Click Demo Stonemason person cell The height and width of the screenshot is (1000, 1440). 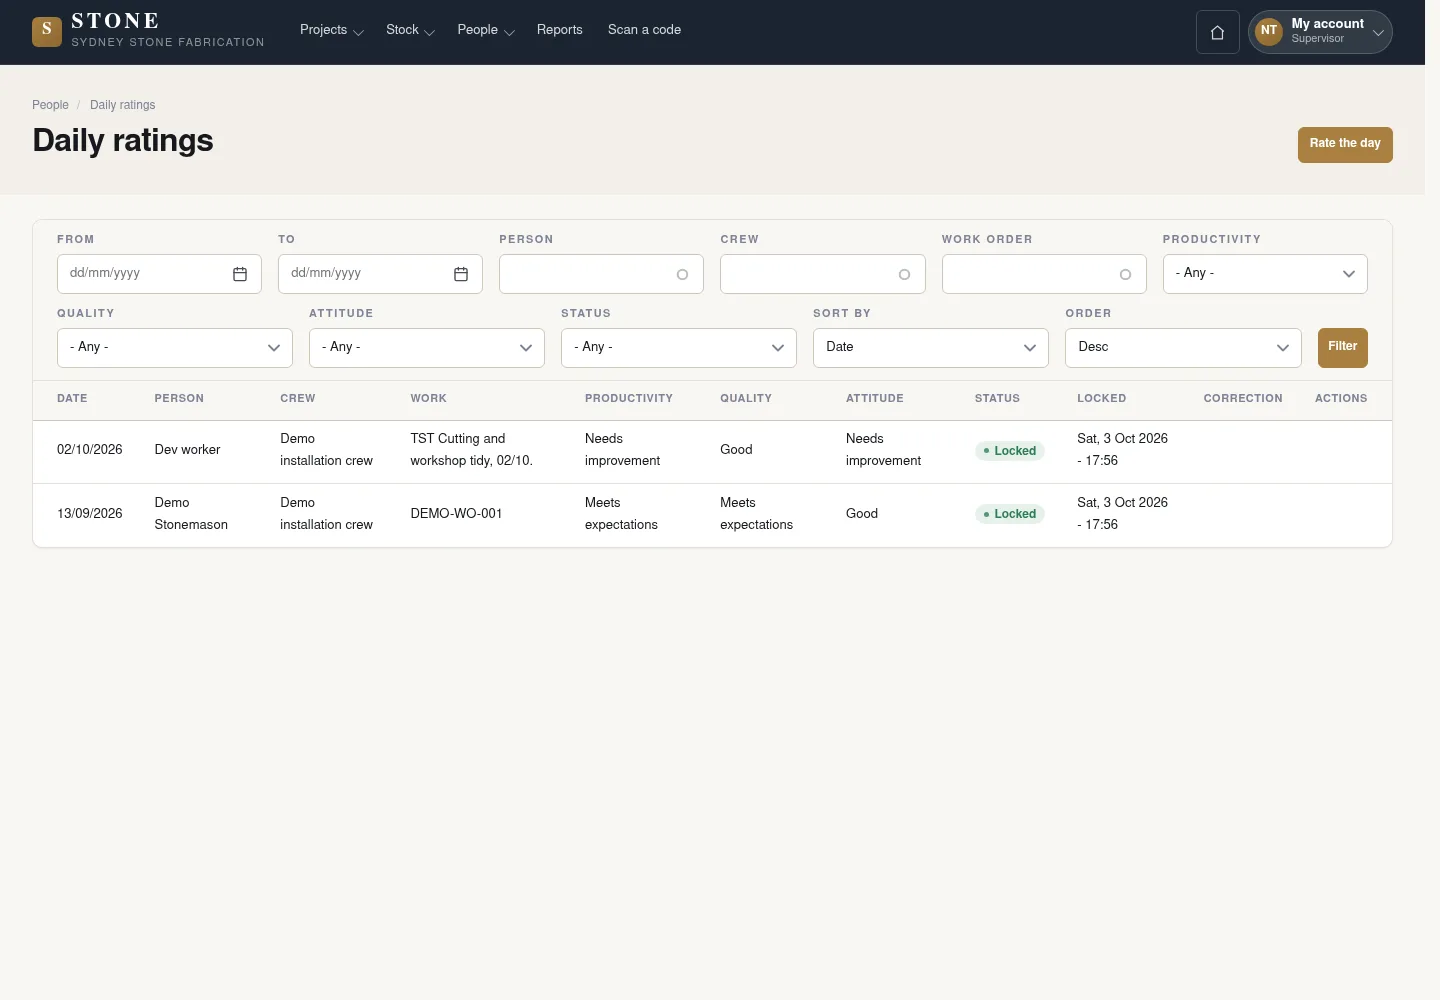tap(191, 514)
